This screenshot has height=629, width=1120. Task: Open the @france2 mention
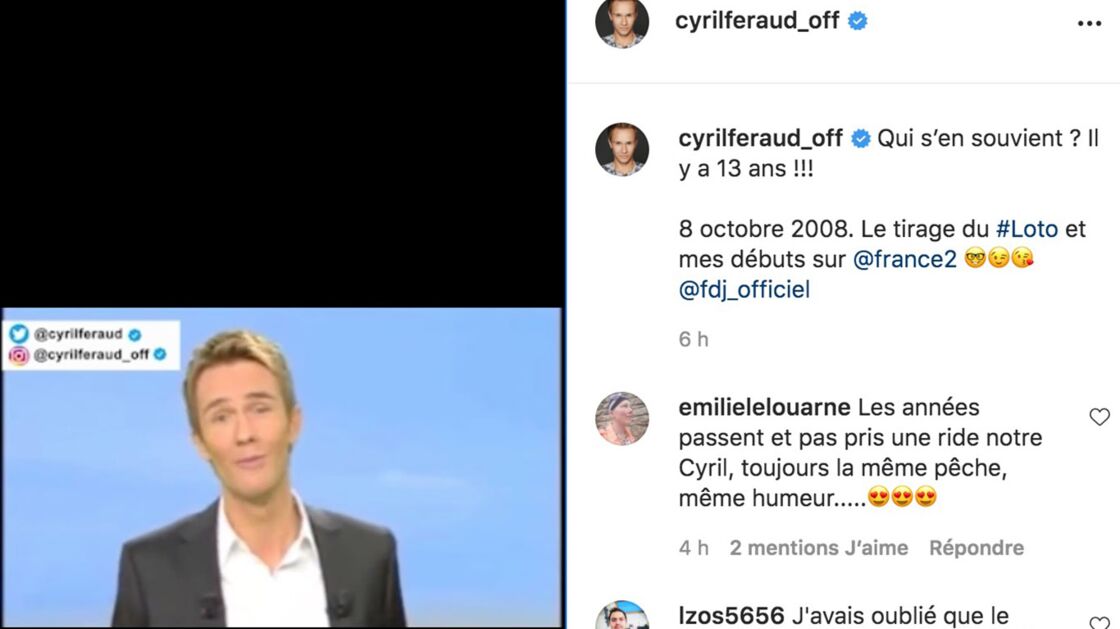coord(904,259)
